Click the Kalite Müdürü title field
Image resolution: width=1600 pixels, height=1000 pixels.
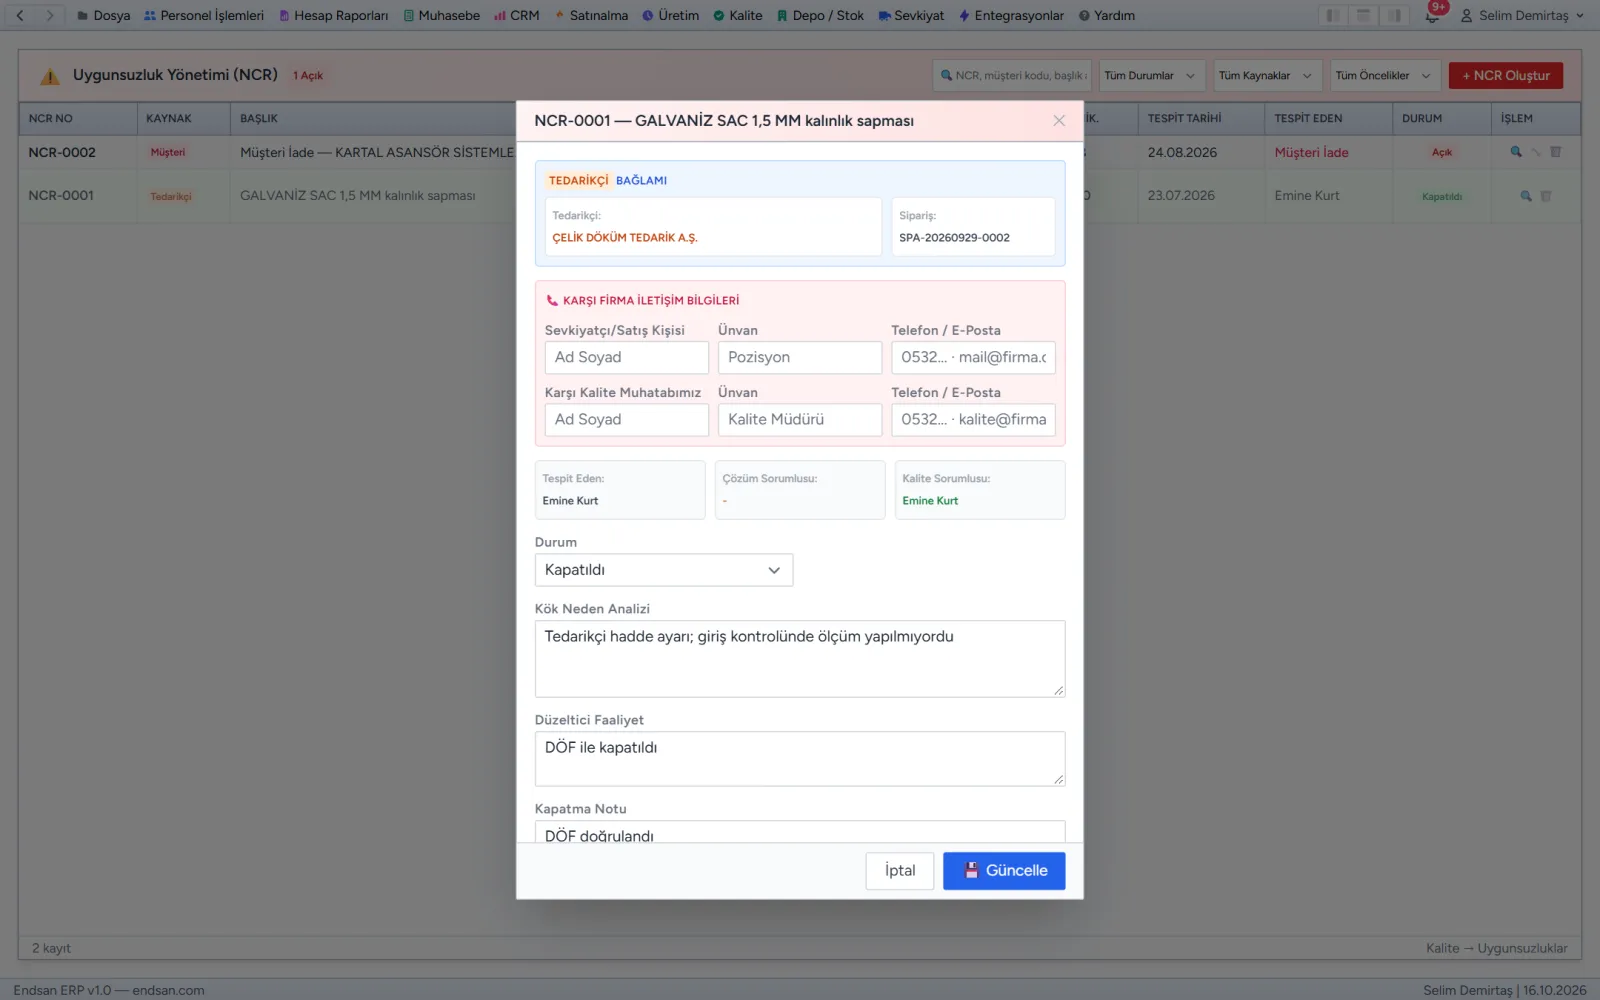coord(800,420)
